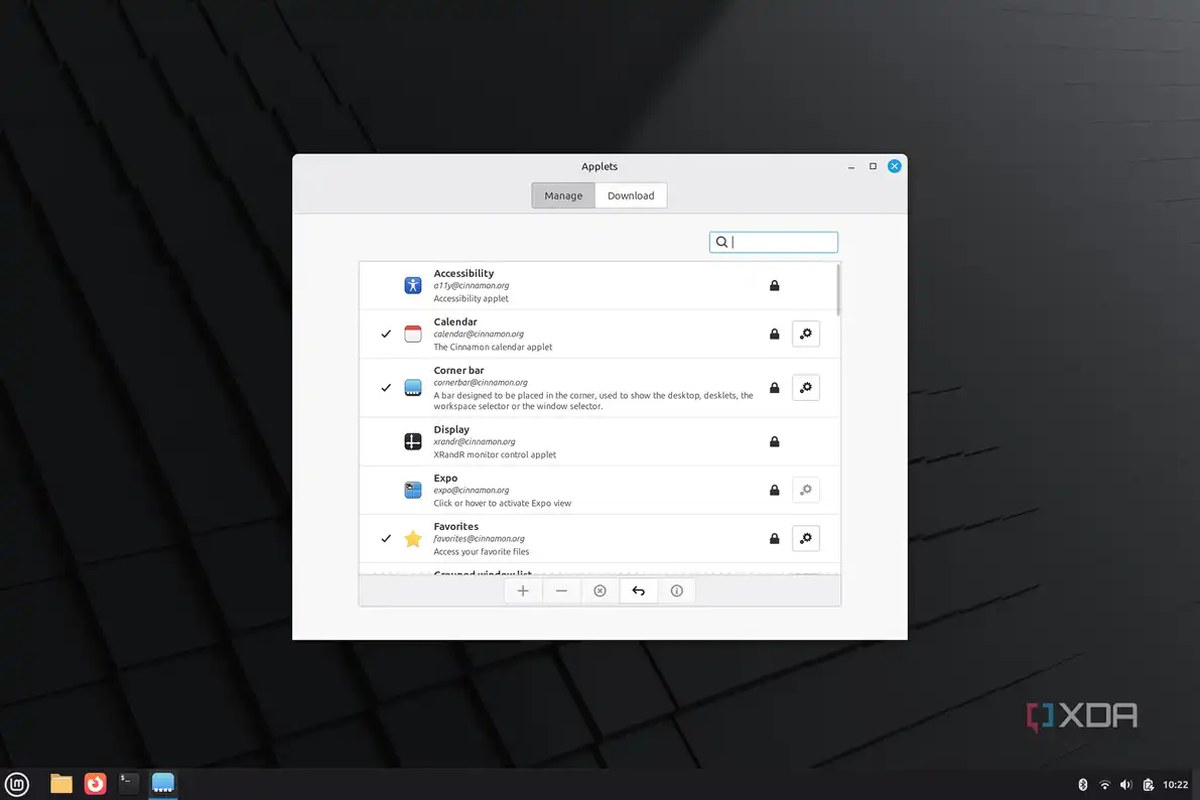This screenshot has height=800, width=1200.
Task: Select the Display applet name
Action: pyautogui.click(x=452, y=429)
